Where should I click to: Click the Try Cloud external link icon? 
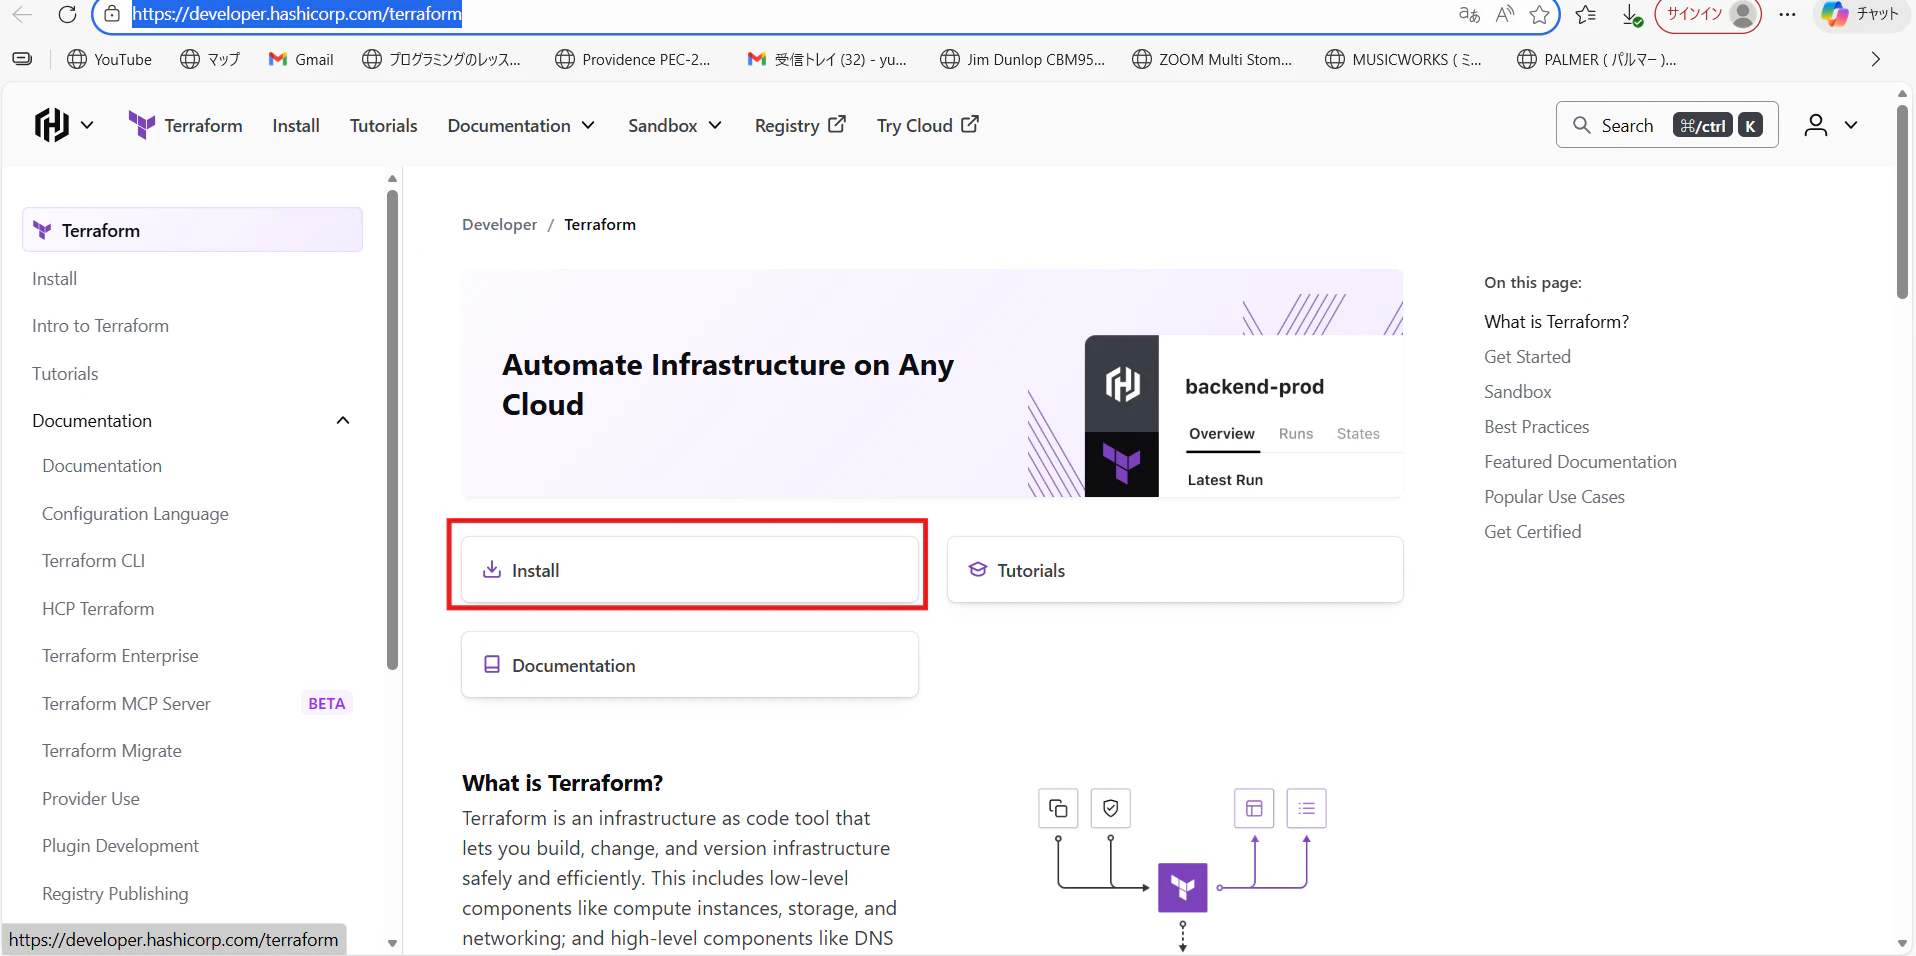tap(970, 124)
